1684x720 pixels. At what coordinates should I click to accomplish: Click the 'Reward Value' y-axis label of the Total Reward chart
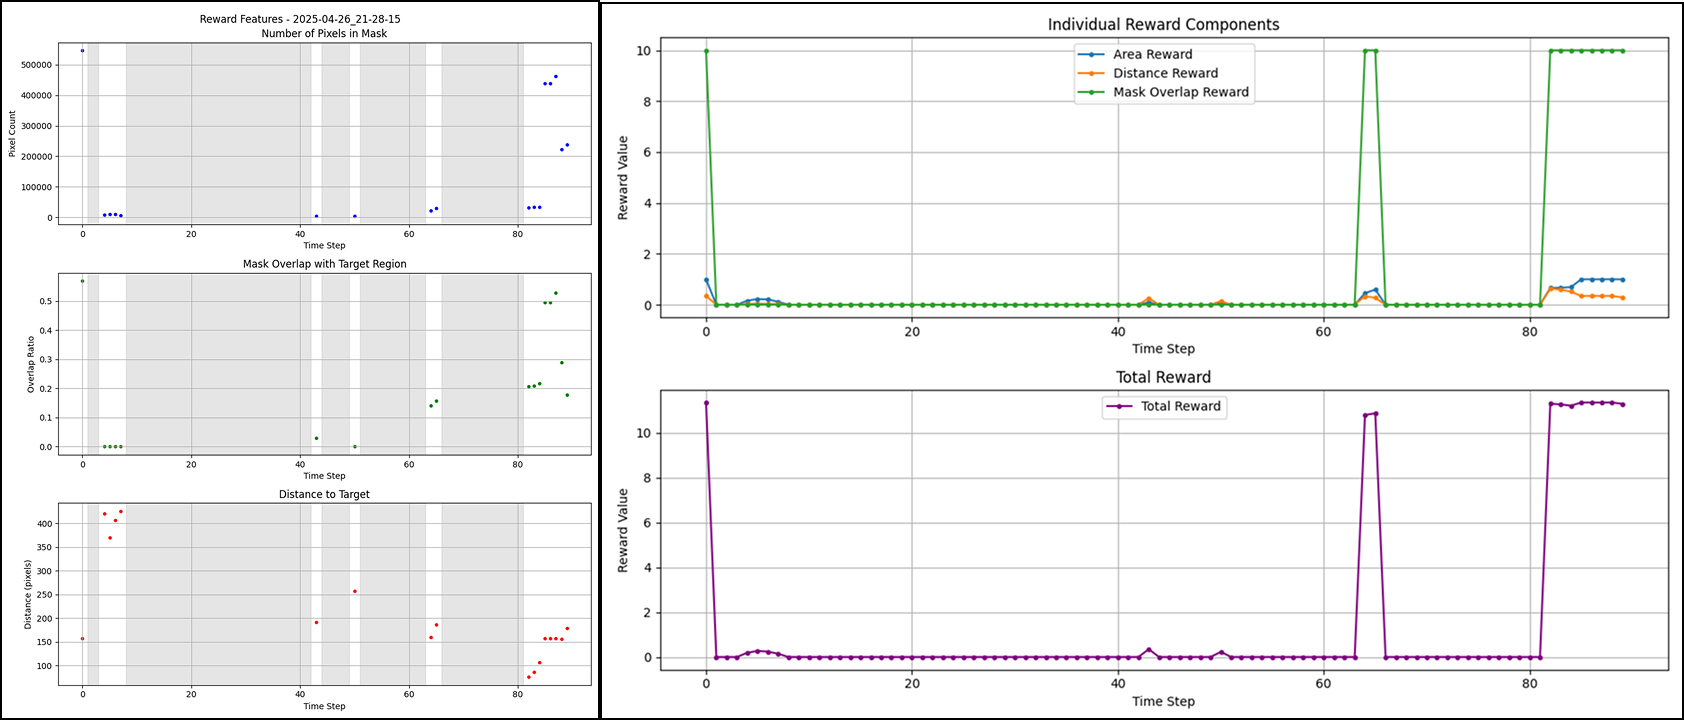(623, 530)
